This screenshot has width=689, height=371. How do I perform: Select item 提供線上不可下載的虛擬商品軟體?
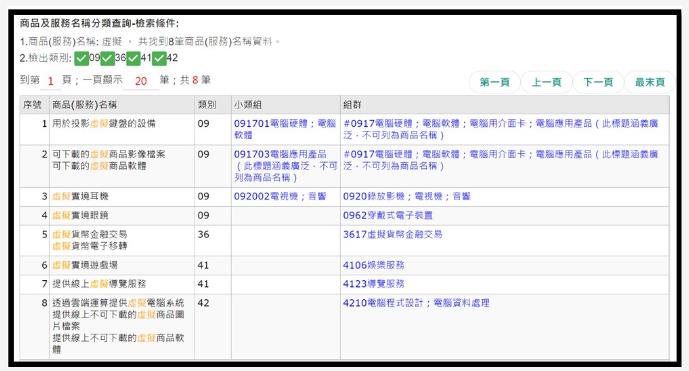point(118,344)
